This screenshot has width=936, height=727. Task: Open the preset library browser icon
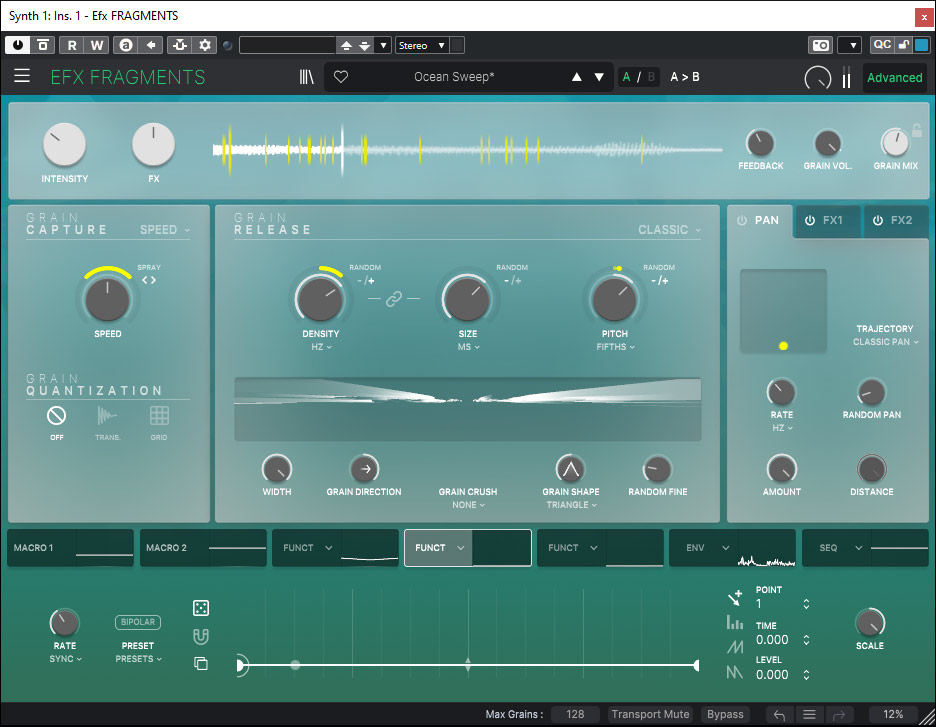tap(307, 77)
